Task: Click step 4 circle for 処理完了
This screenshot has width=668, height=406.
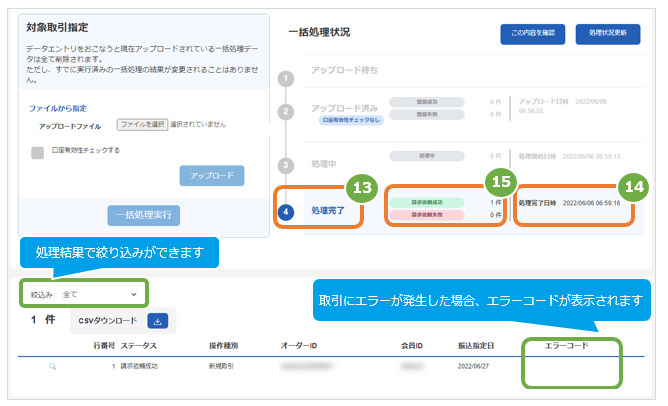Action: [286, 212]
